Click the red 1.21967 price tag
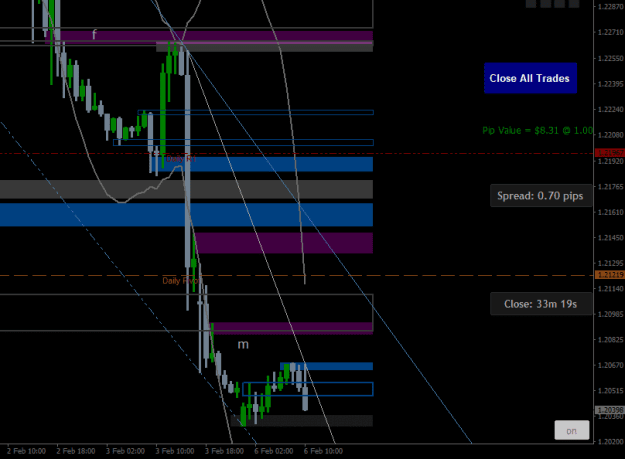Image resolution: width=625 pixels, height=459 pixels. pyautogui.click(x=609, y=153)
